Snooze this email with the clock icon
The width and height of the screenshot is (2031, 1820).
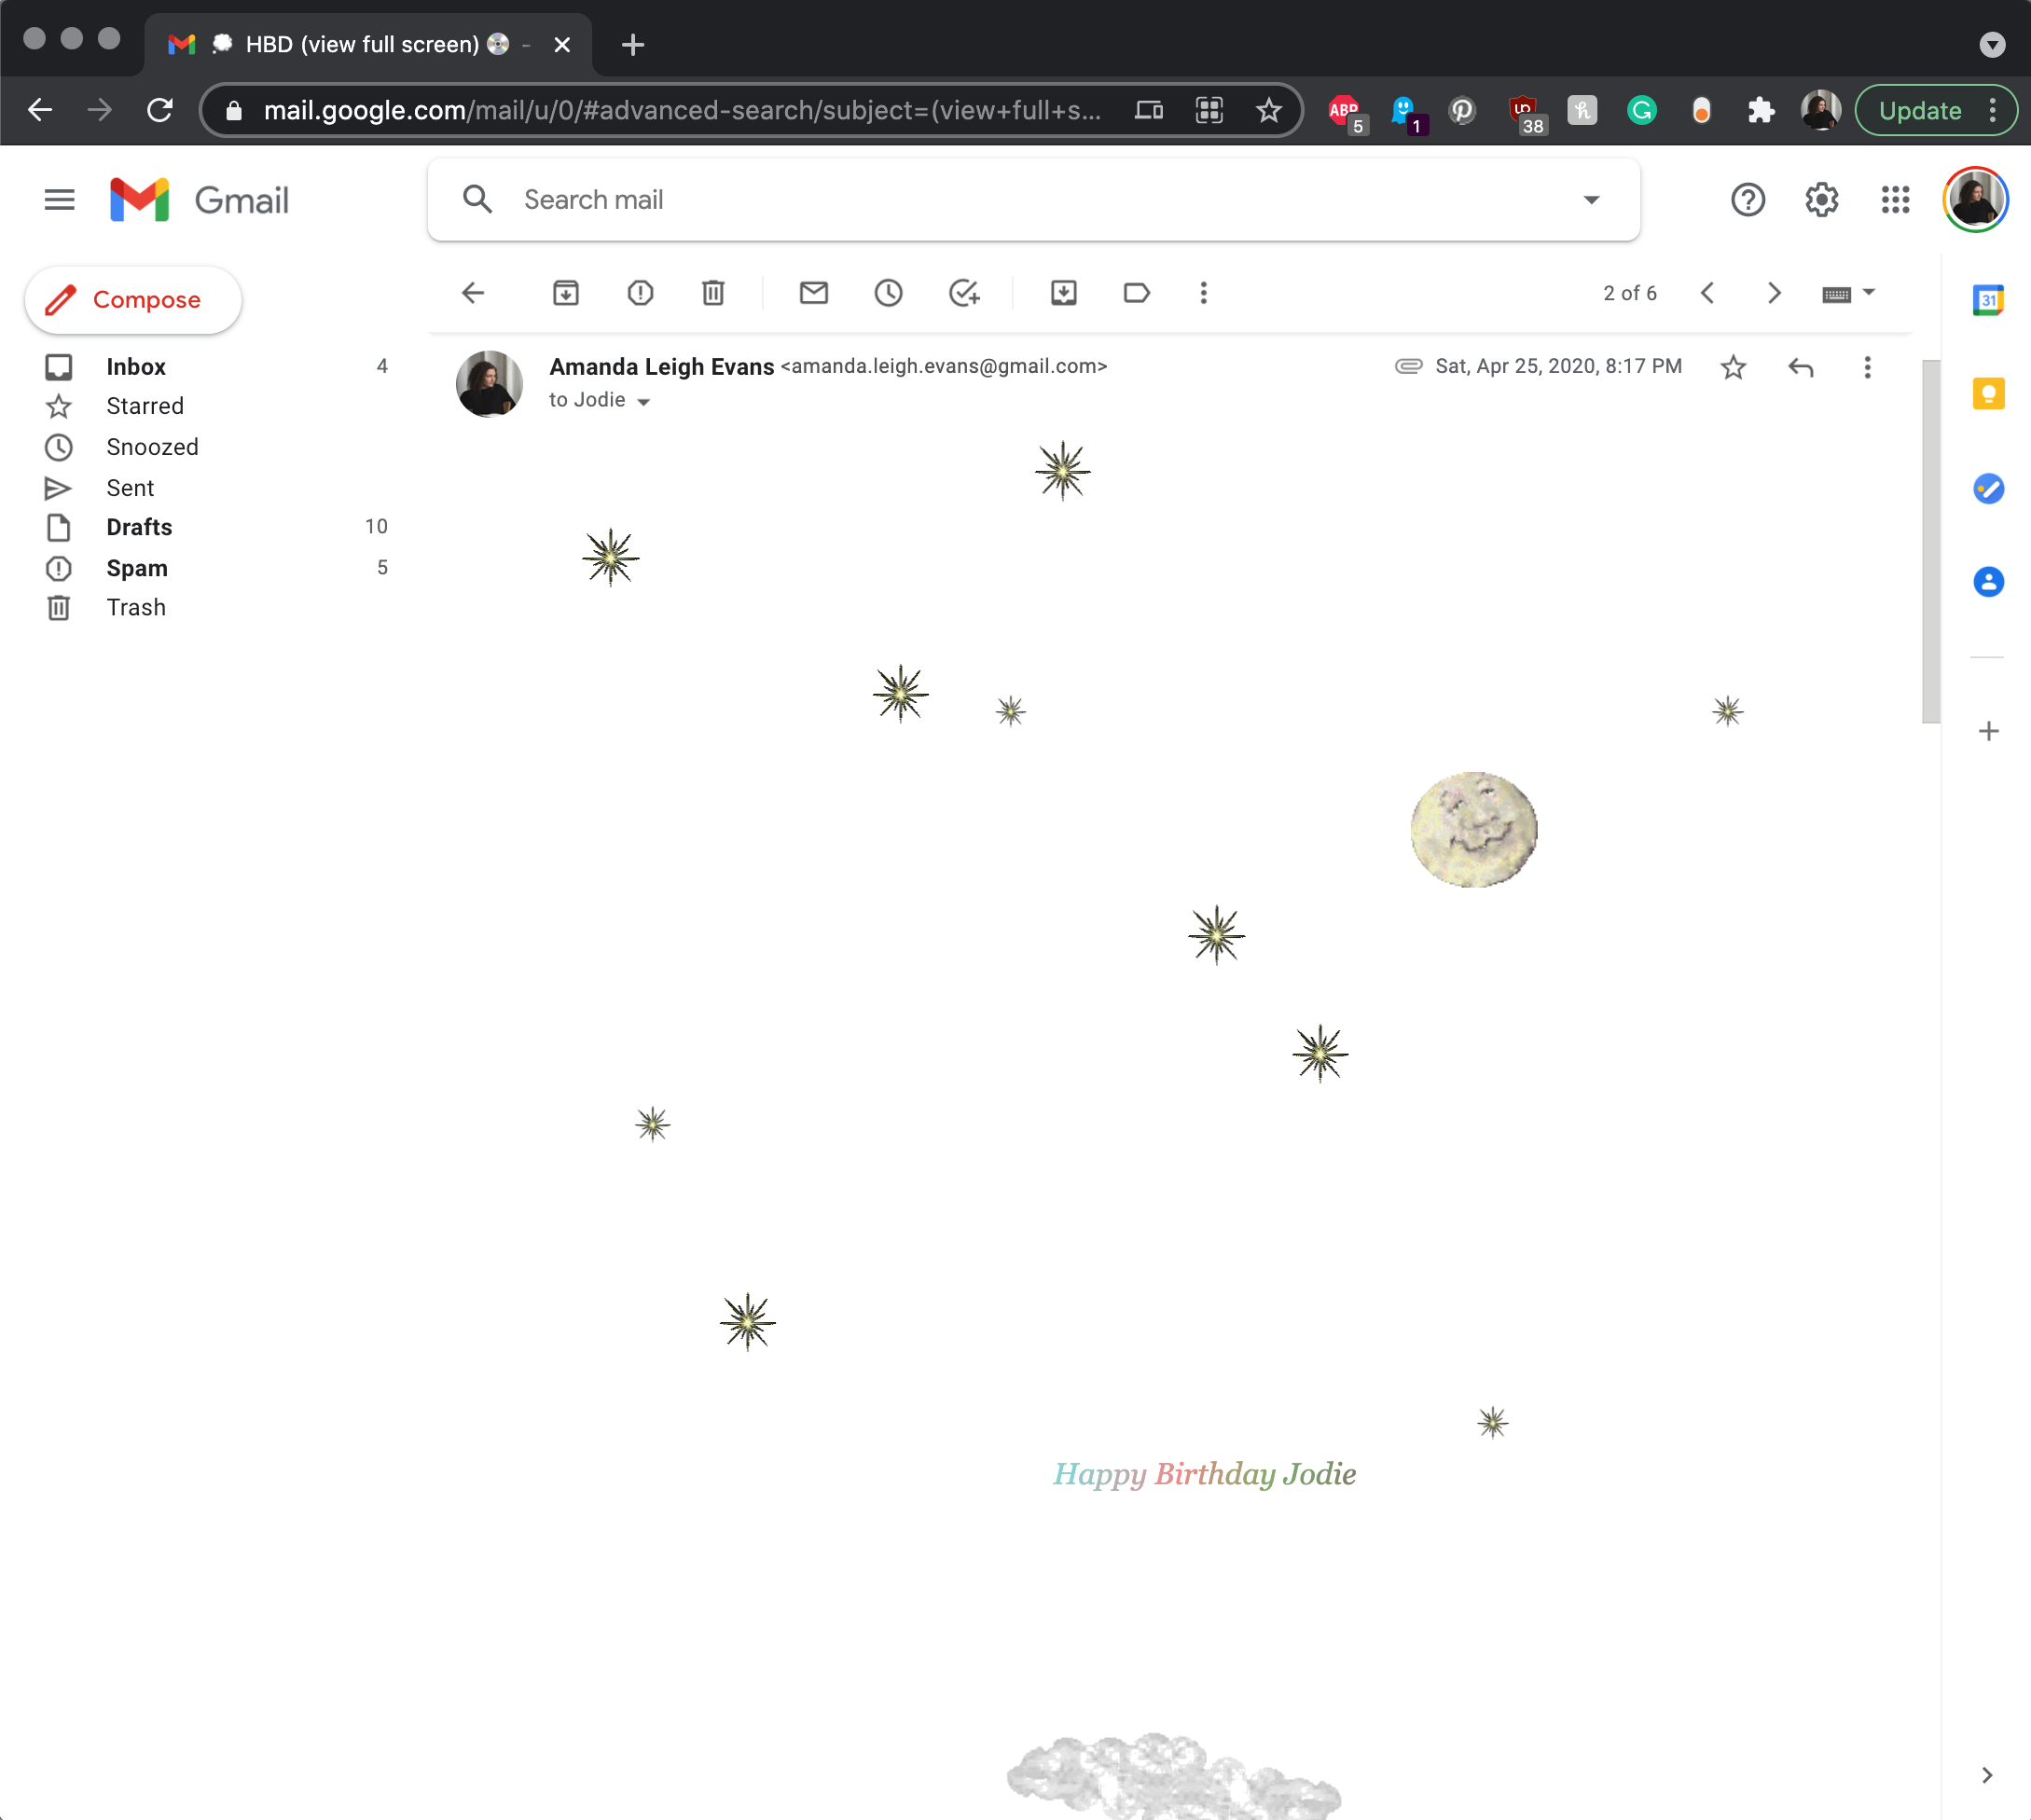pyautogui.click(x=888, y=293)
